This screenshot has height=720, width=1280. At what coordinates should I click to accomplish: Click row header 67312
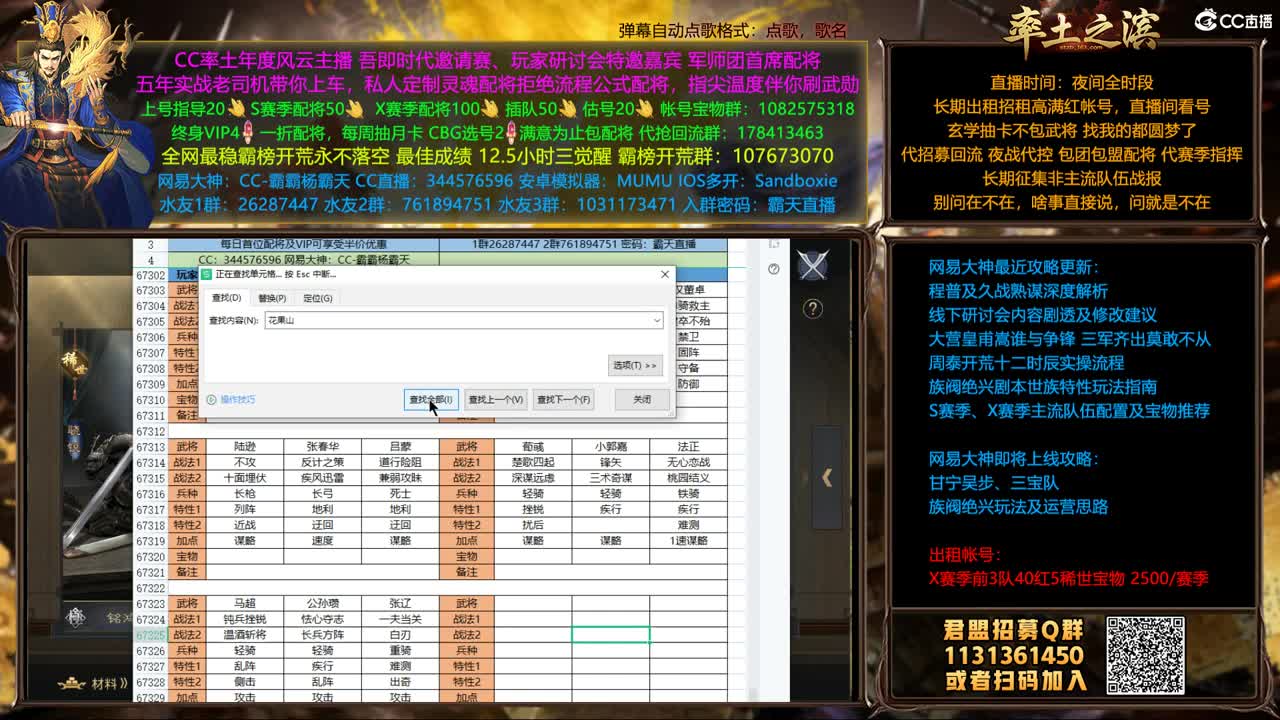pyautogui.click(x=151, y=431)
